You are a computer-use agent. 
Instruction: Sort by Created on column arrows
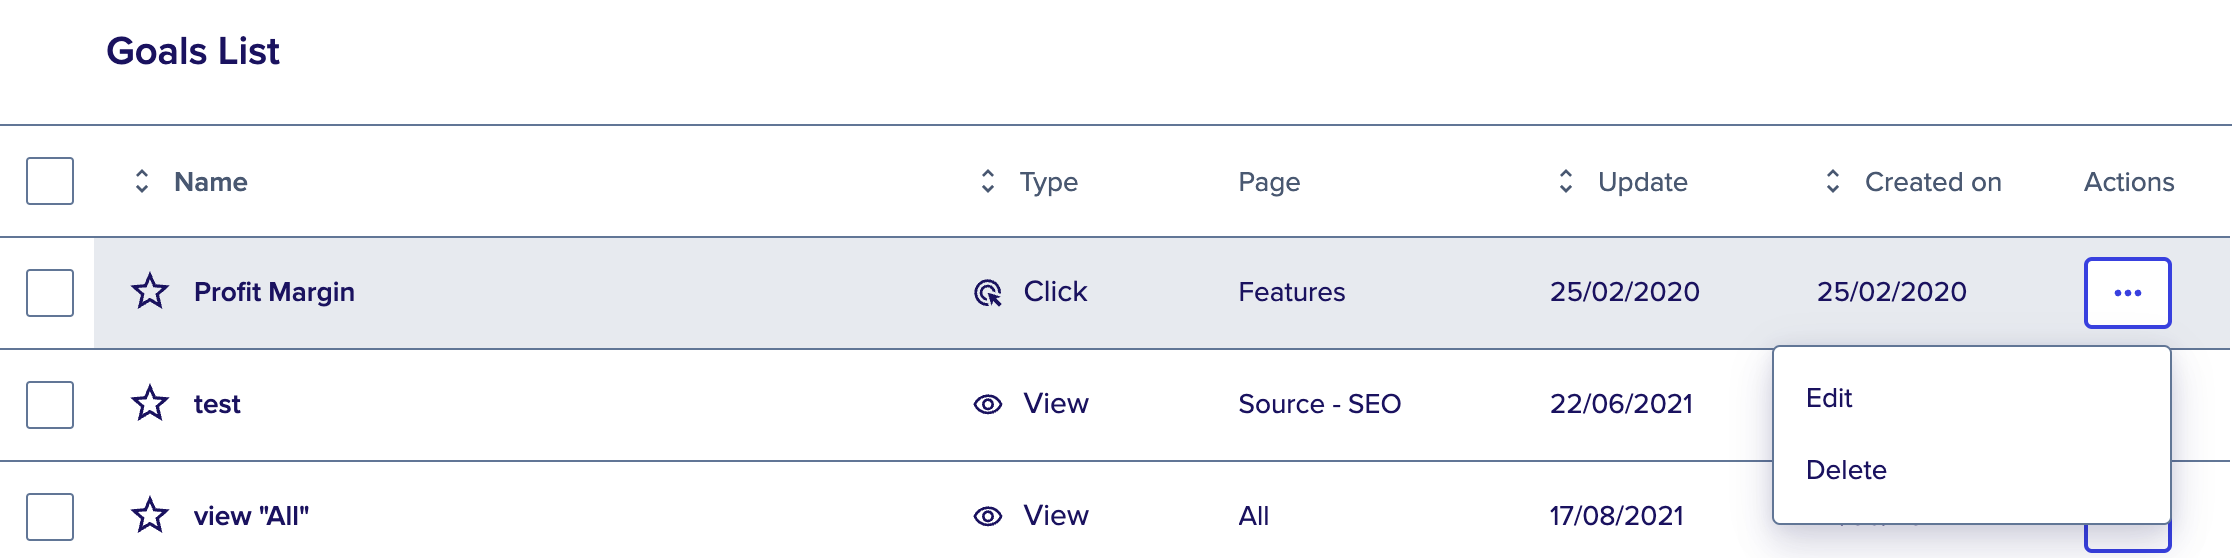(x=1833, y=181)
